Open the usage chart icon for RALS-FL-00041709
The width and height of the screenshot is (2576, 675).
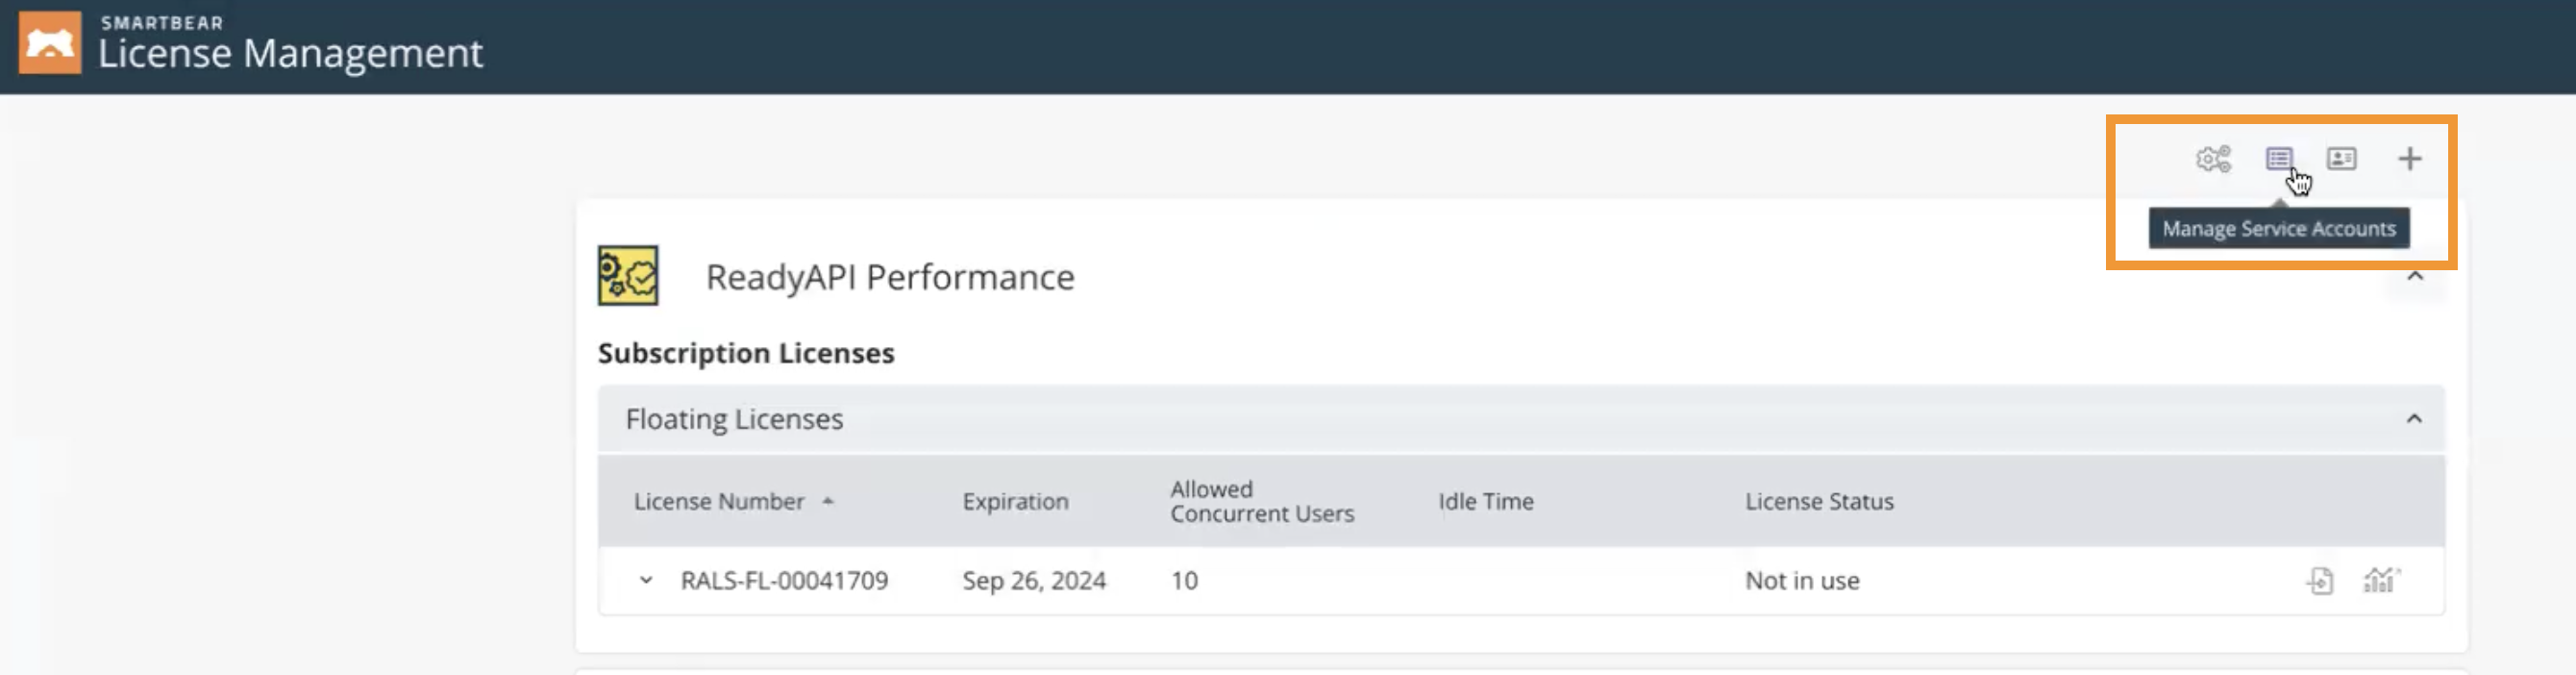[x=2381, y=580]
